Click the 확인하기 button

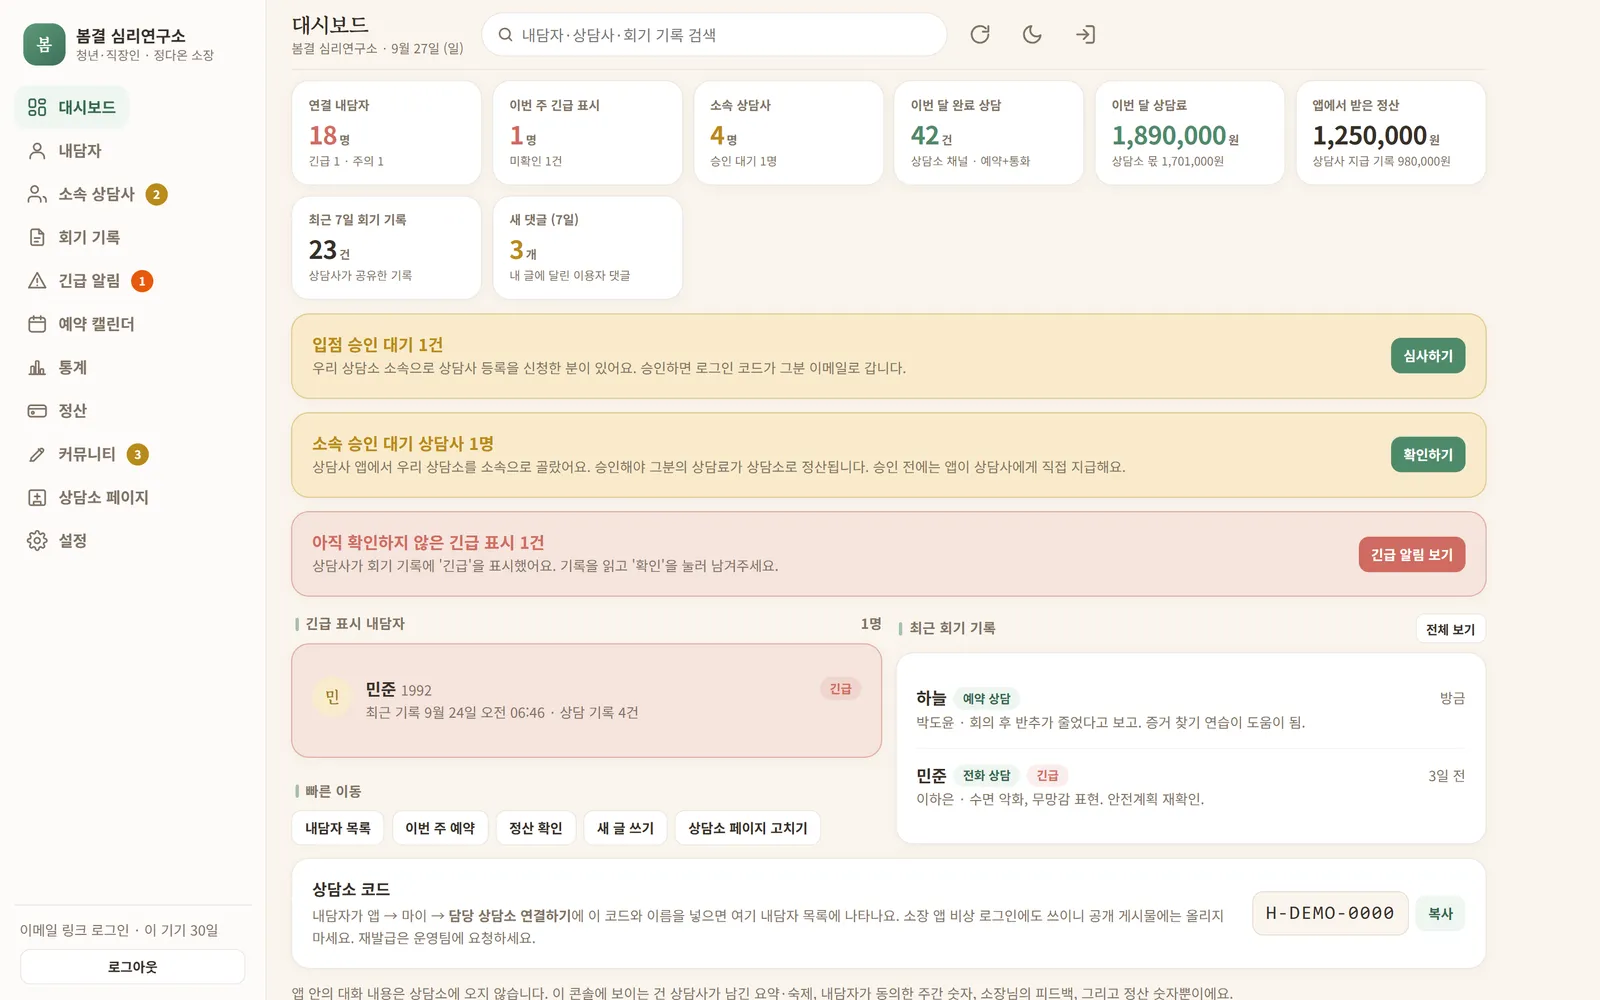1428,455
